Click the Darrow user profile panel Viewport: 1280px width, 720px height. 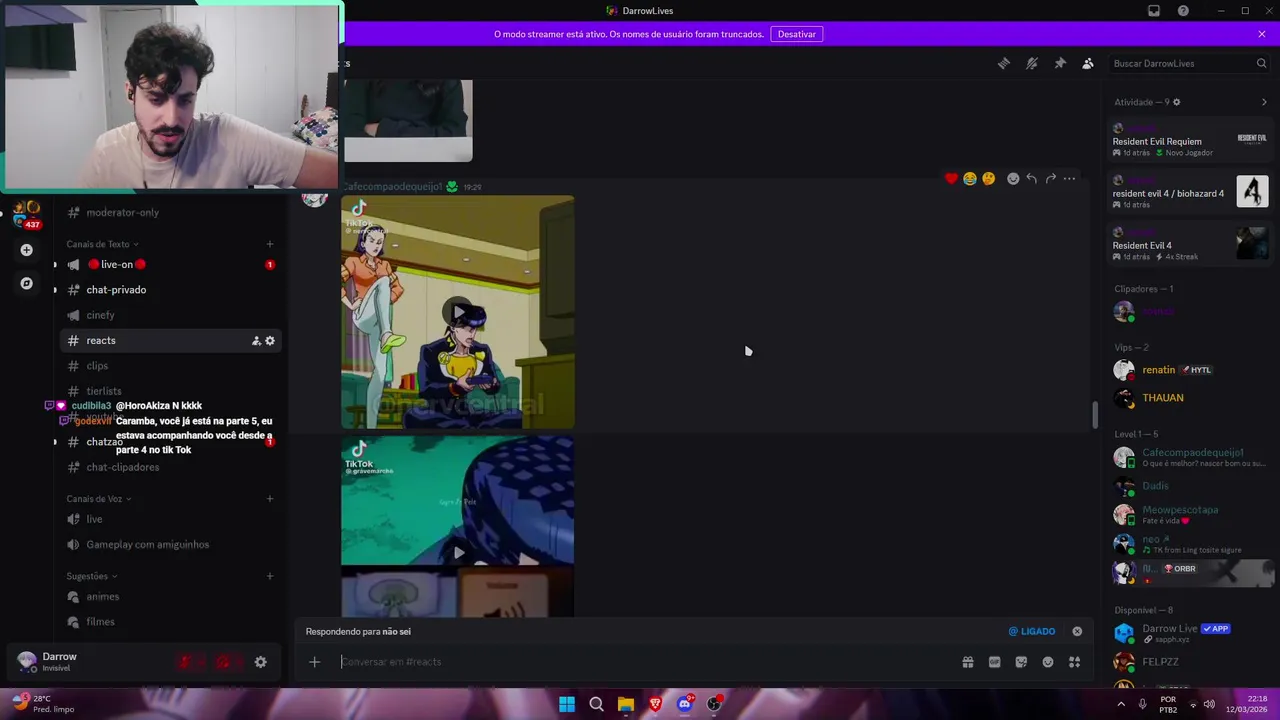pyautogui.click(x=90, y=661)
